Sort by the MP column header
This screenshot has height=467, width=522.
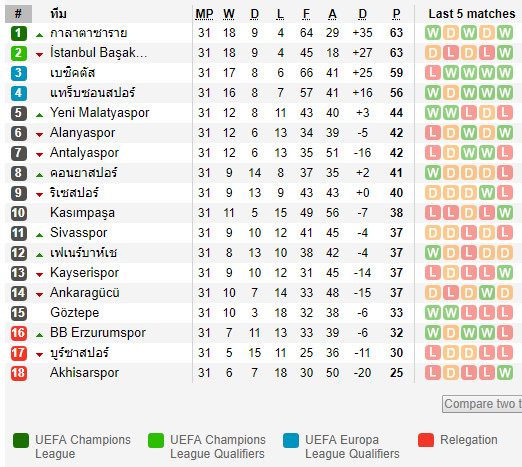click(204, 14)
